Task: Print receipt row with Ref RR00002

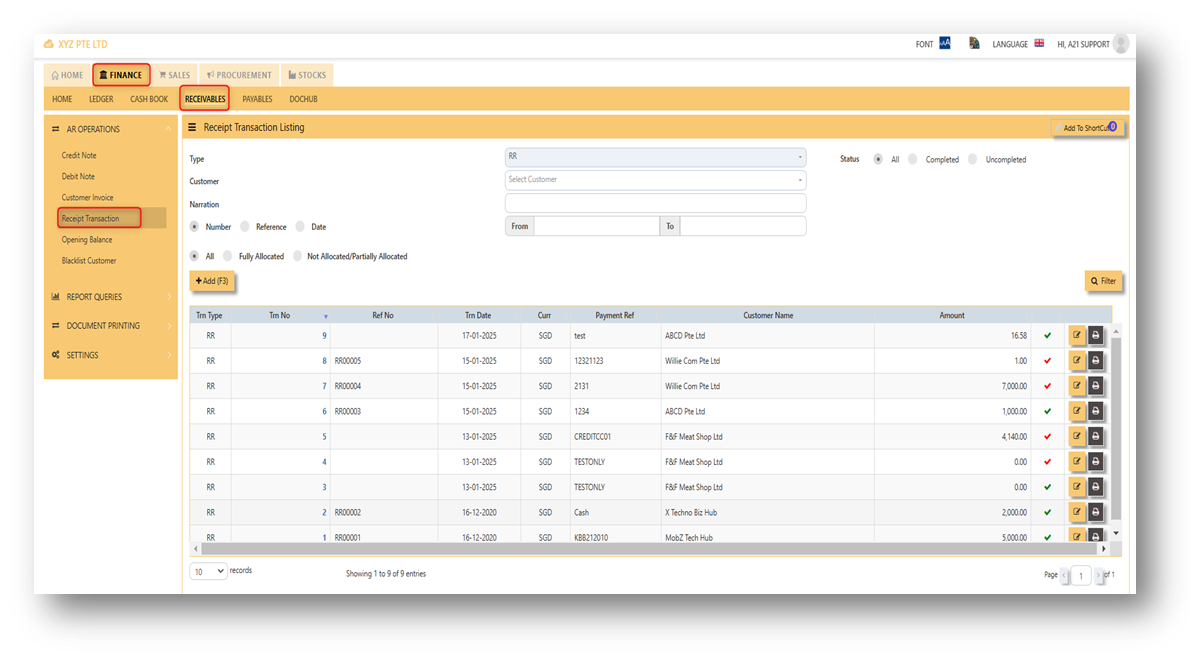Action: tap(1095, 512)
